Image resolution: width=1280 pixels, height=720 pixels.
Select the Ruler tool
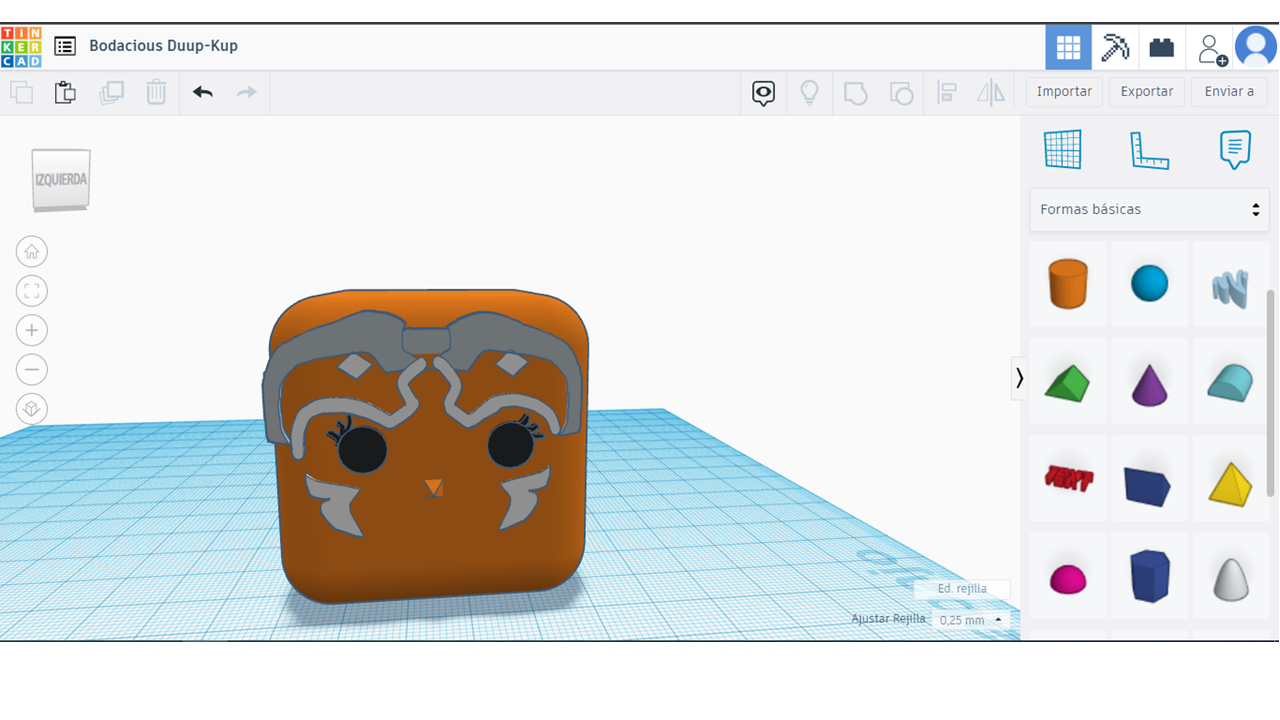point(1149,150)
